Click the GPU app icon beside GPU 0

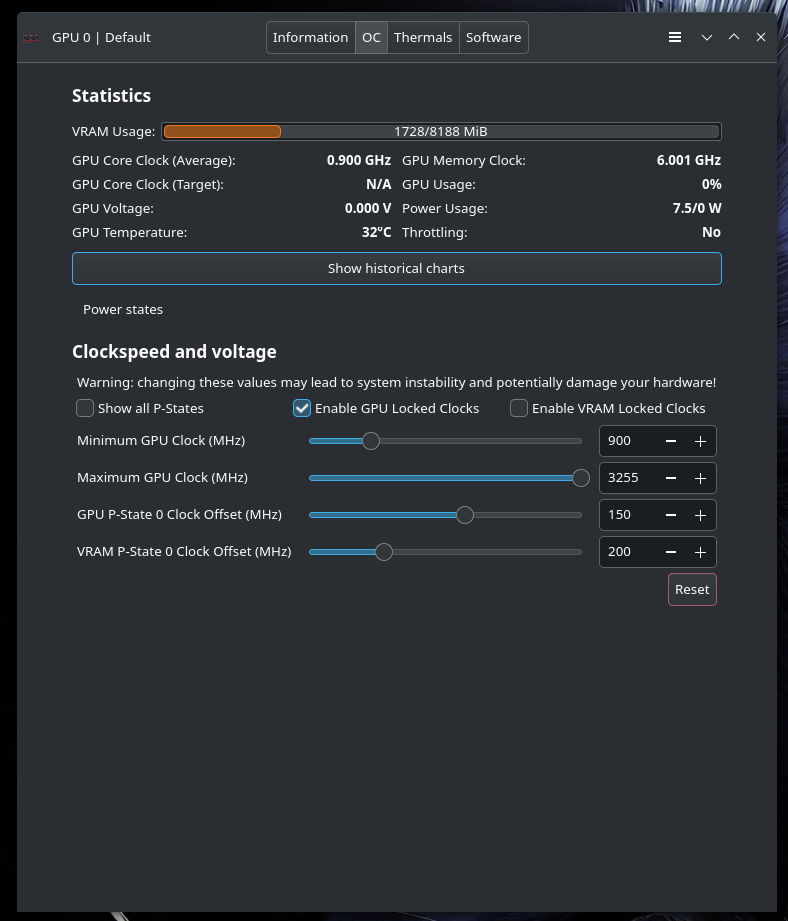coord(31,38)
